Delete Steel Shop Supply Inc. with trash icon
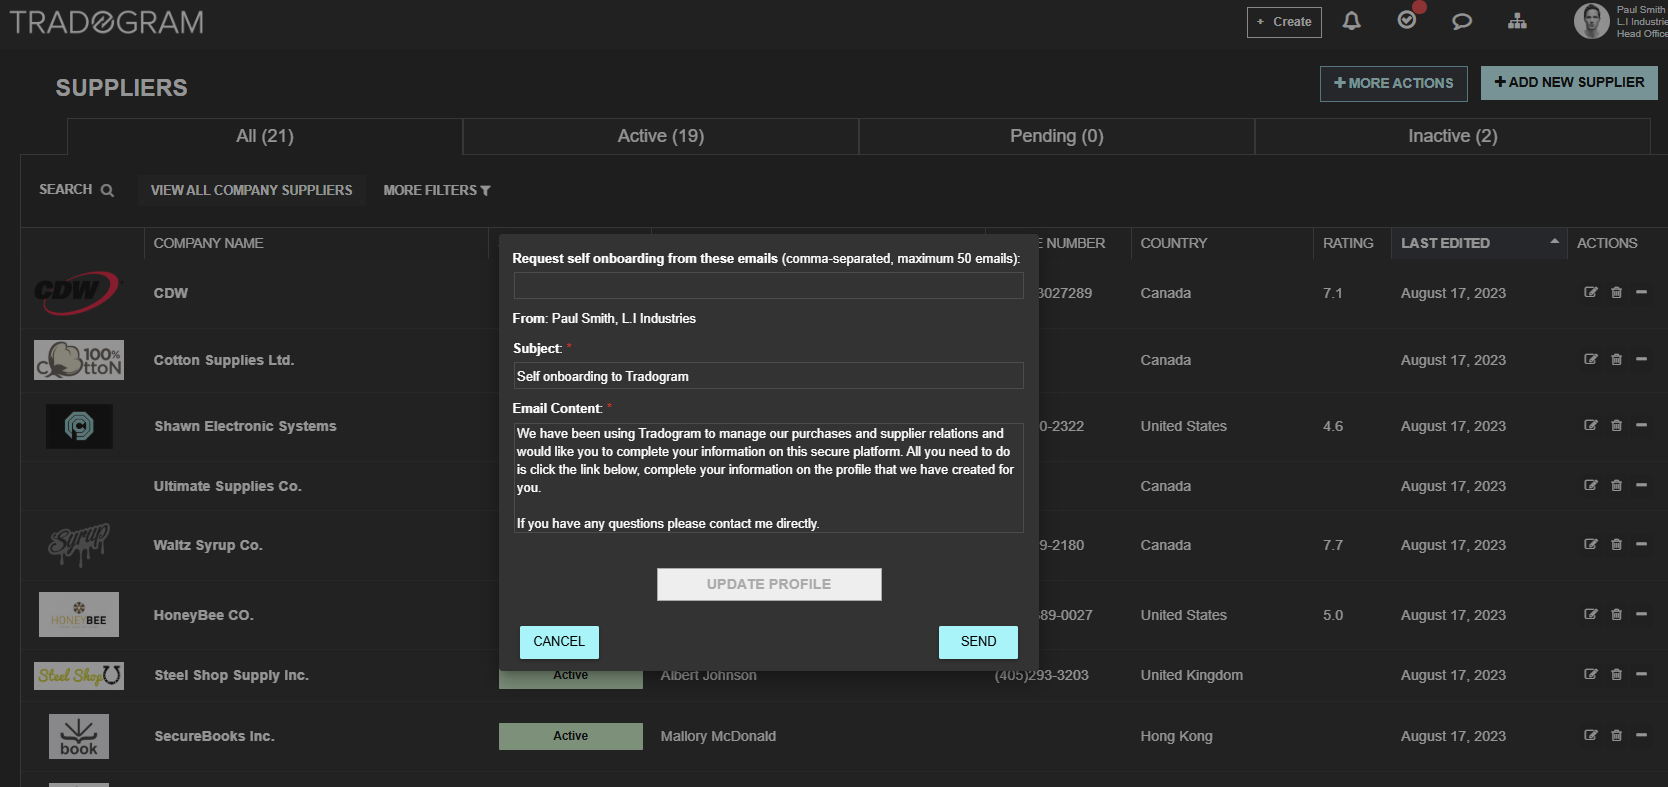Image resolution: width=1668 pixels, height=787 pixels. tap(1617, 674)
